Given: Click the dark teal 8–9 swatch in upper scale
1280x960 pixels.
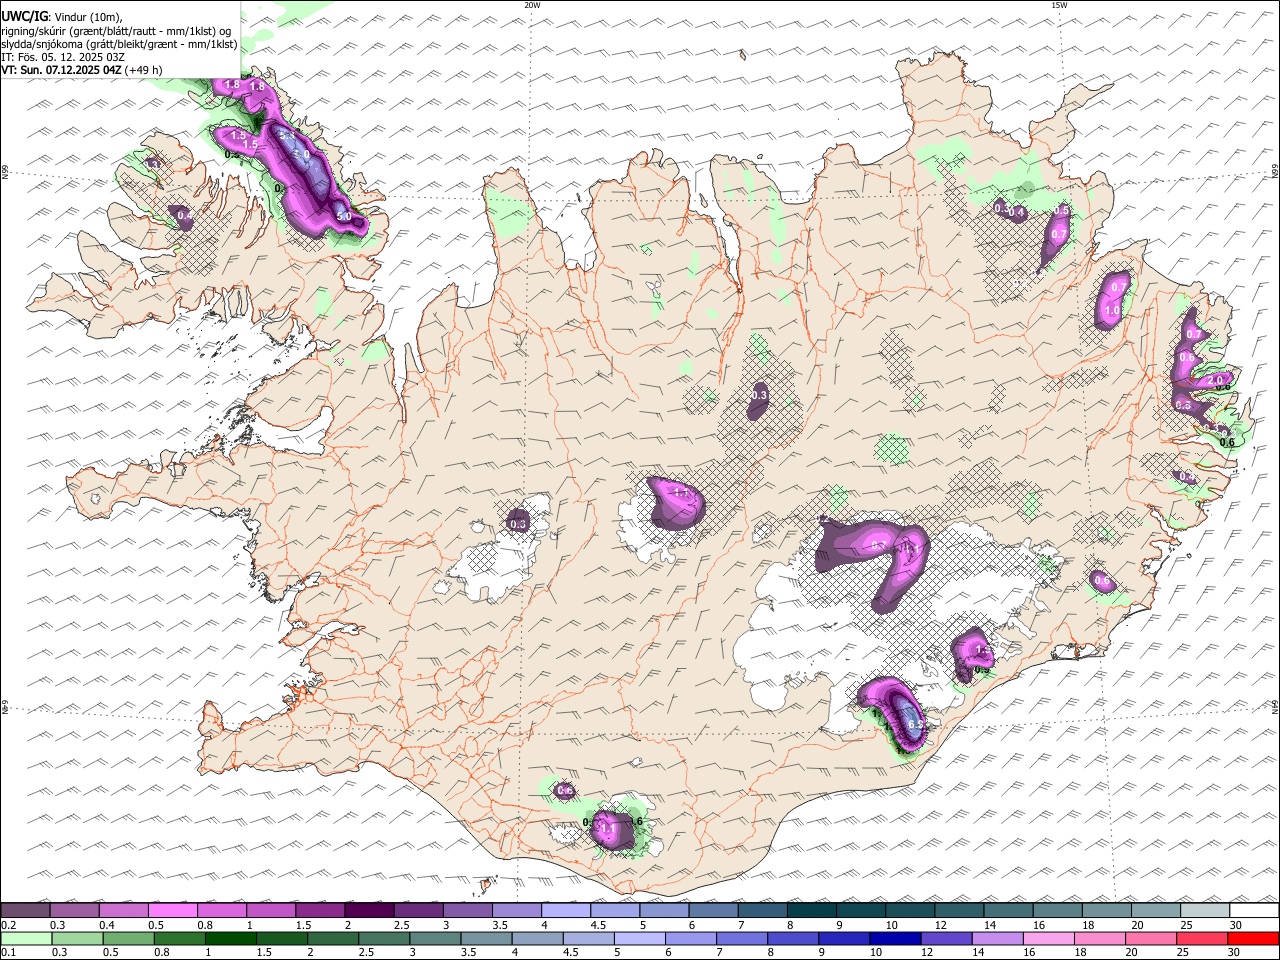Looking at the screenshot, I should coord(811,911).
